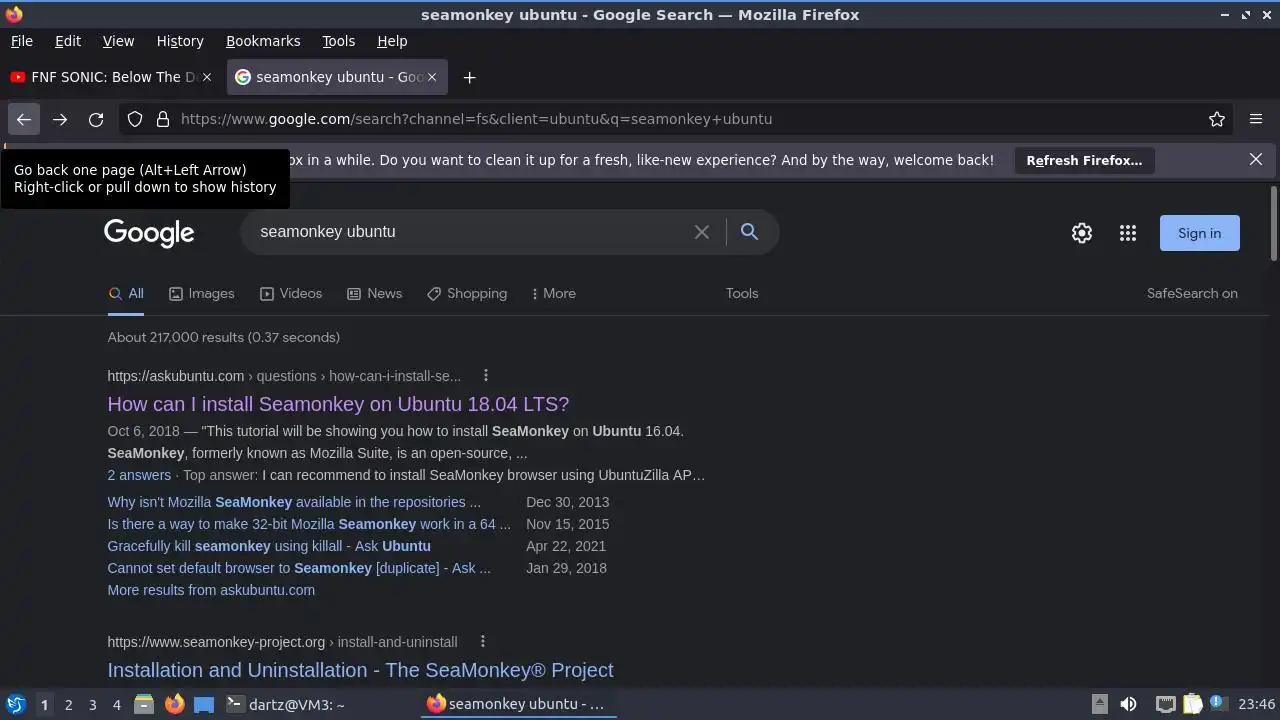
Task: Click the Refresh Firefox button
Action: (1084, 160)
